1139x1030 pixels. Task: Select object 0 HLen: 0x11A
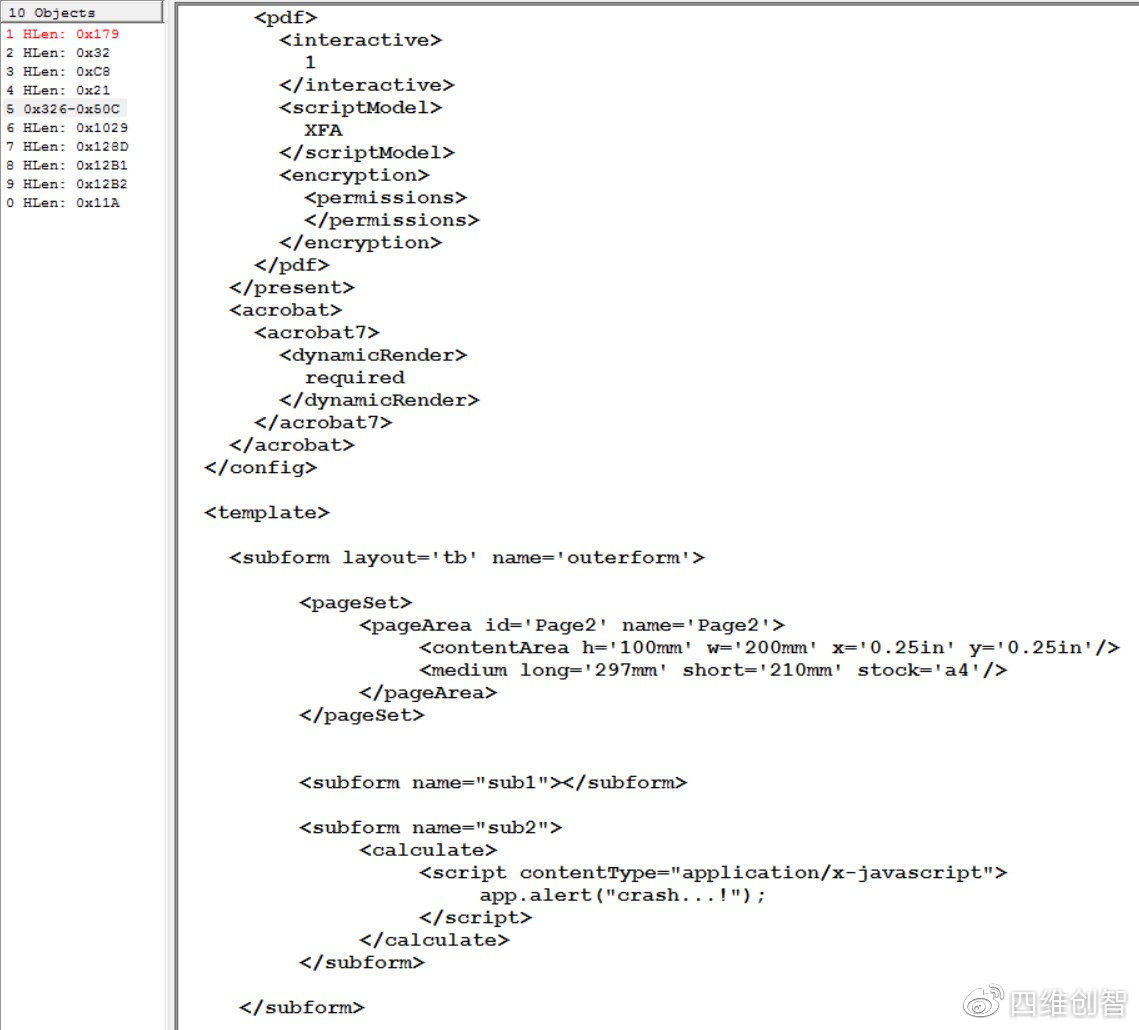[62, 204]
